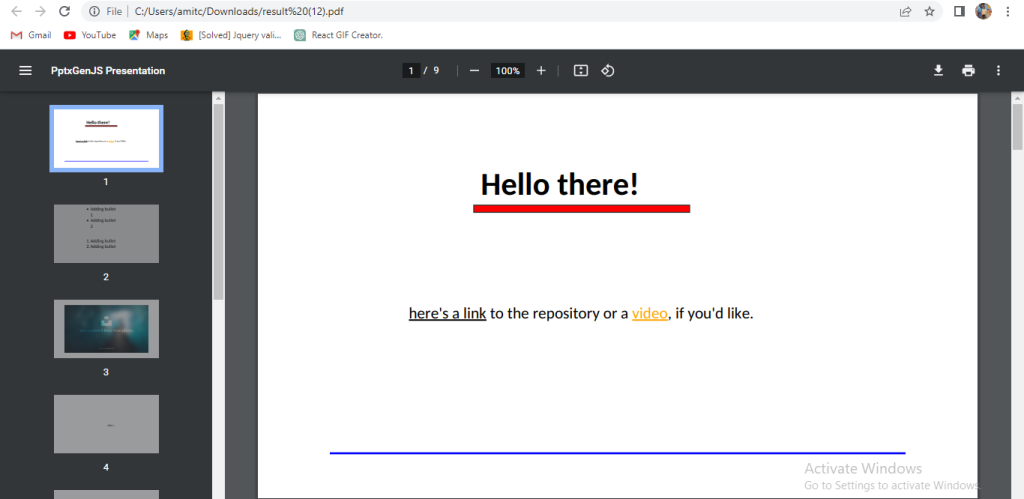Open the Chrome three-dot menu
Image resolution: width=1024 pixels, height=499 pixels.
[1009, 12]
